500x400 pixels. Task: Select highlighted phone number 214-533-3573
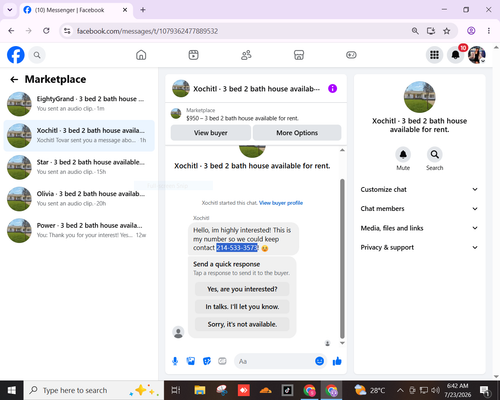(237, 248)
